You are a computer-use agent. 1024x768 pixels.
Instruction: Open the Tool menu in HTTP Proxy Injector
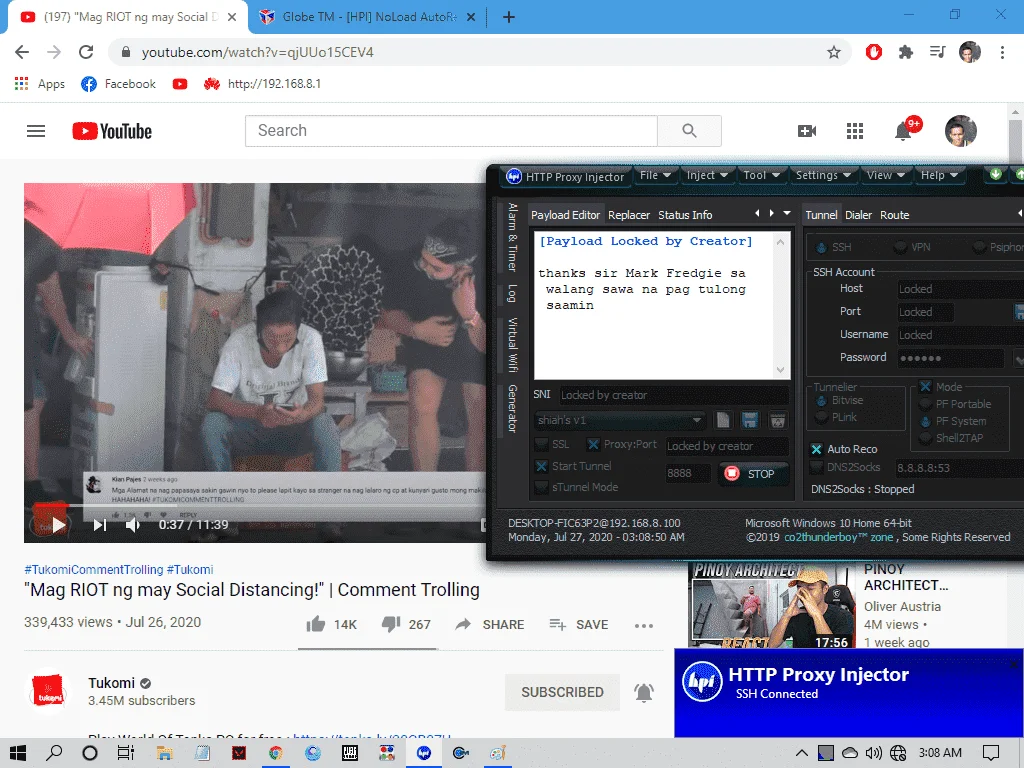761,175
